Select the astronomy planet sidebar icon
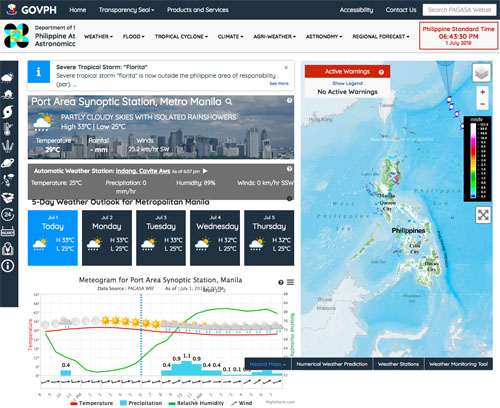The width and height of the screenshot is (500, 408). click(8, 163)
